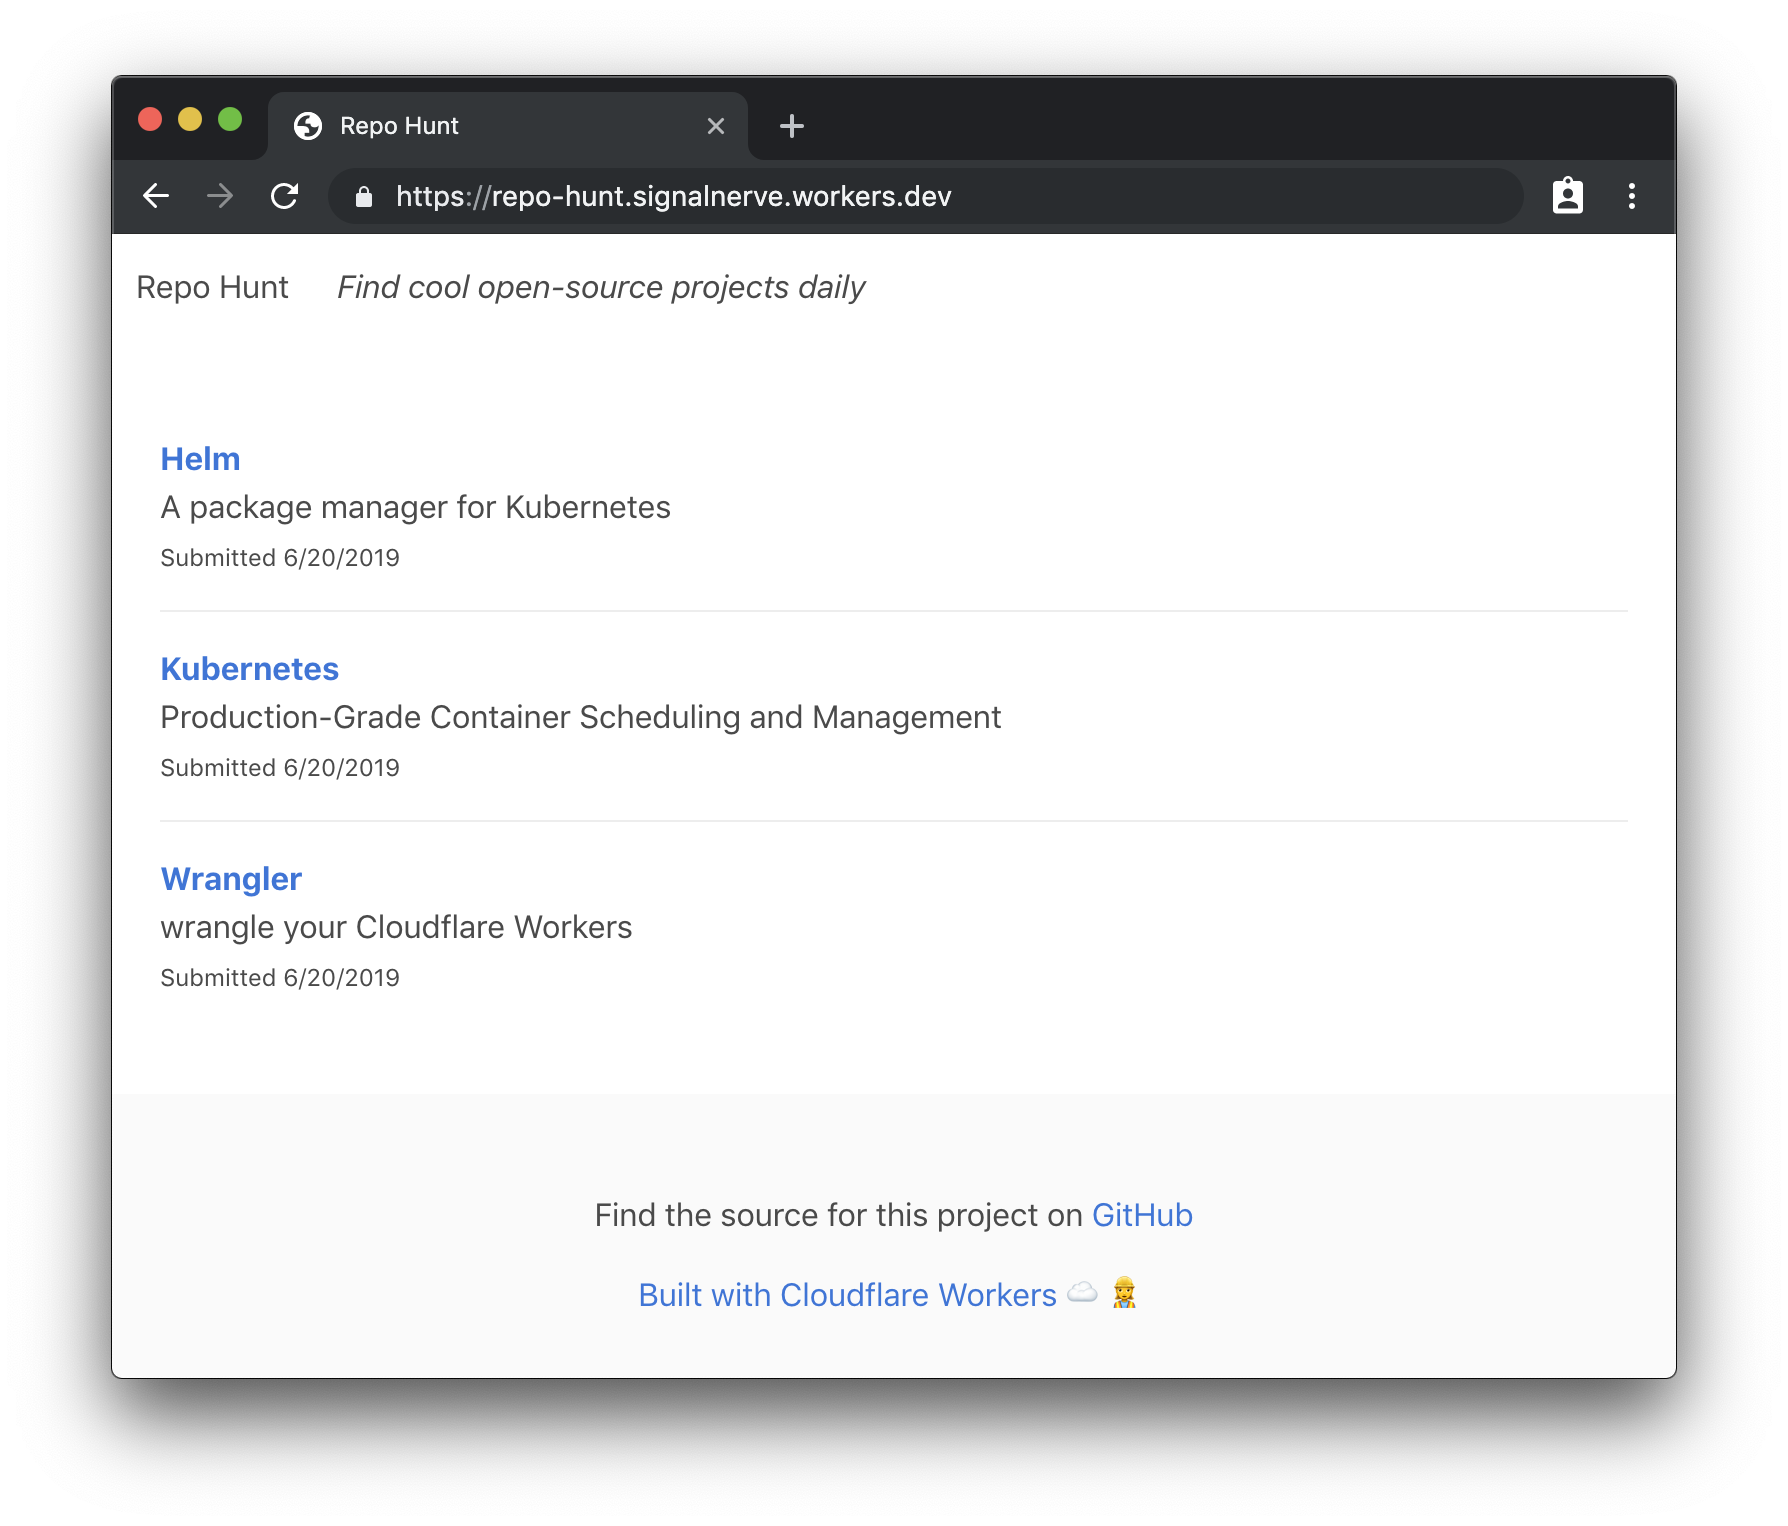Click the globe favicon on the tab
Screen dimensions: 1788x1526
(308, 126)
